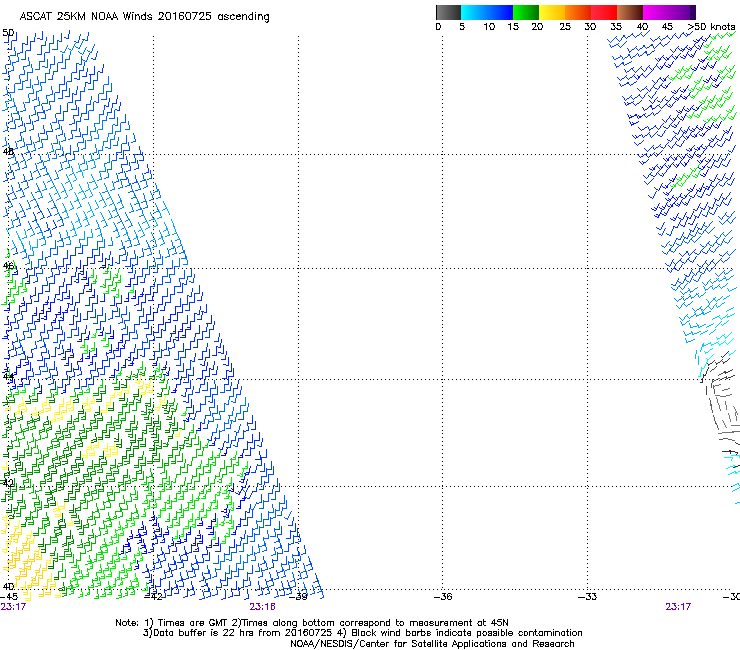
Task: Click the green 15-20 knots color bar segment
Action: (526, 12)
